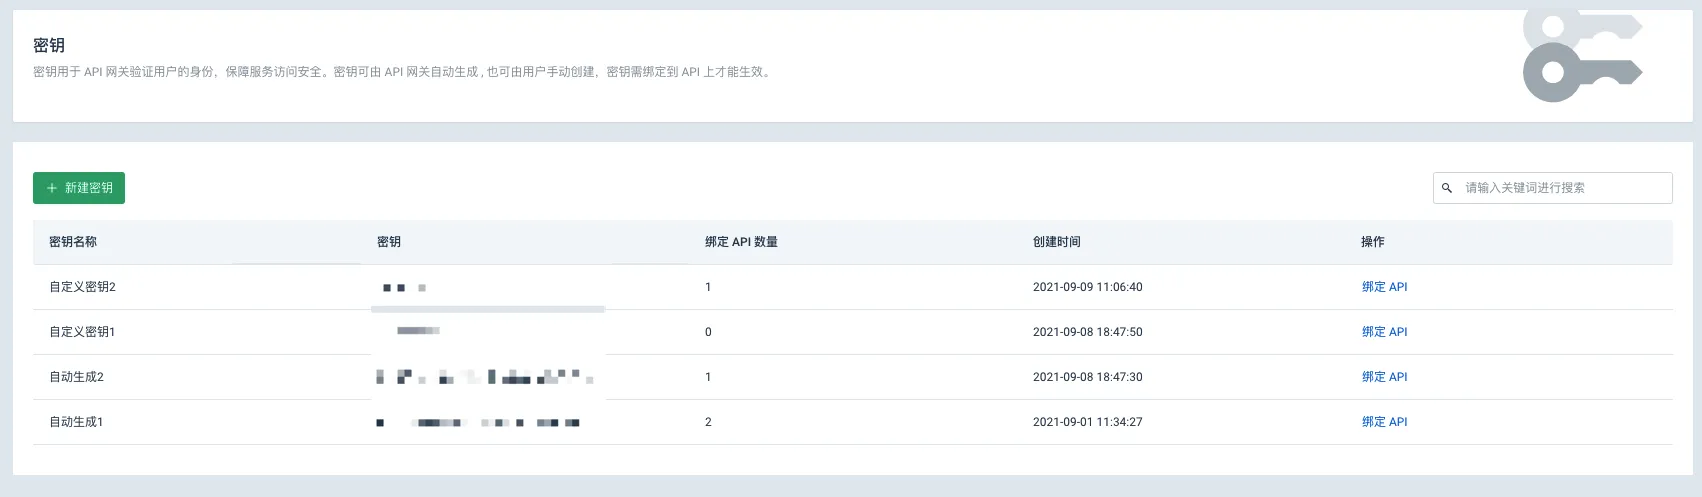Click the 2021-09-09 11:06:40 creation time
The image size is (1702, 497).
tap(1088, 287)
